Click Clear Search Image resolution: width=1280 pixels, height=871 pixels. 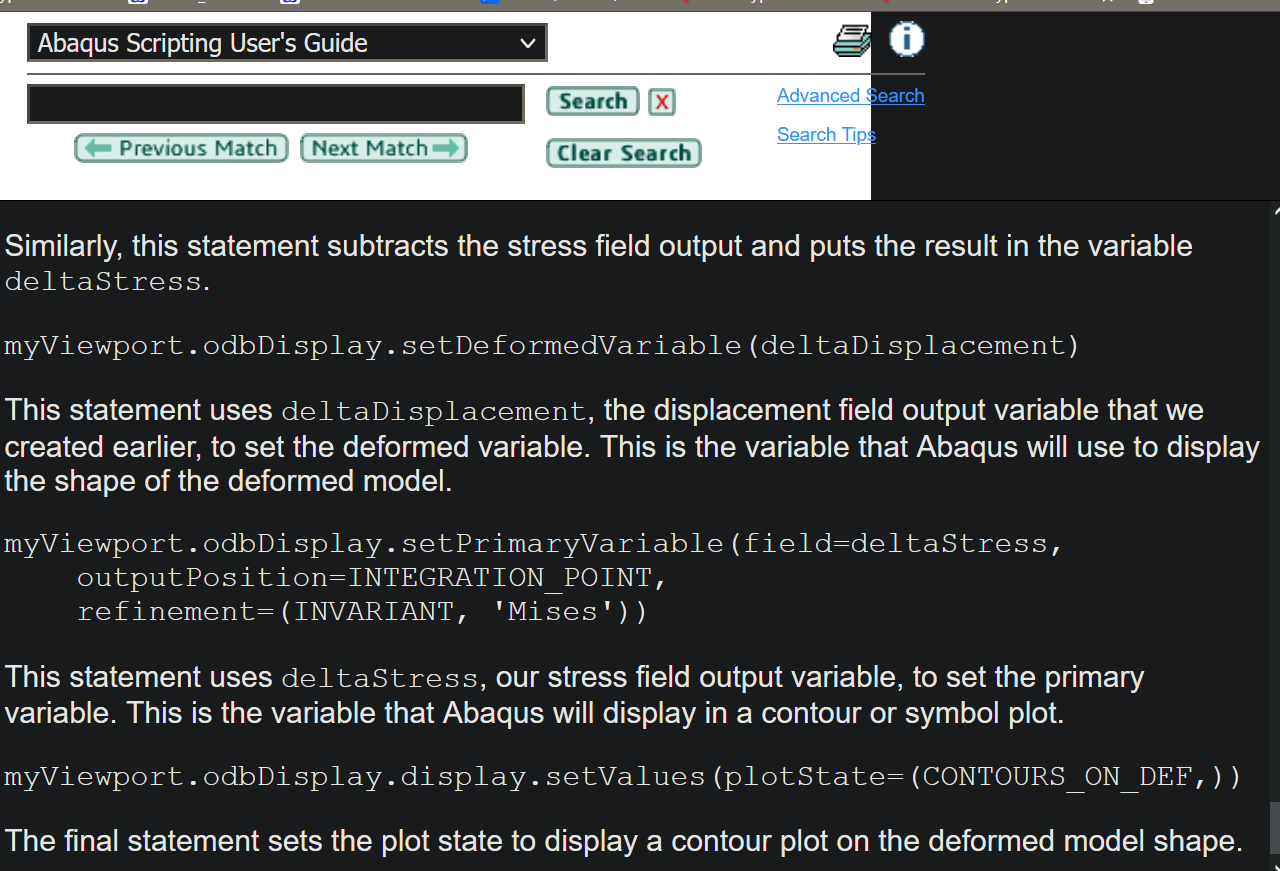click(623, 152)
